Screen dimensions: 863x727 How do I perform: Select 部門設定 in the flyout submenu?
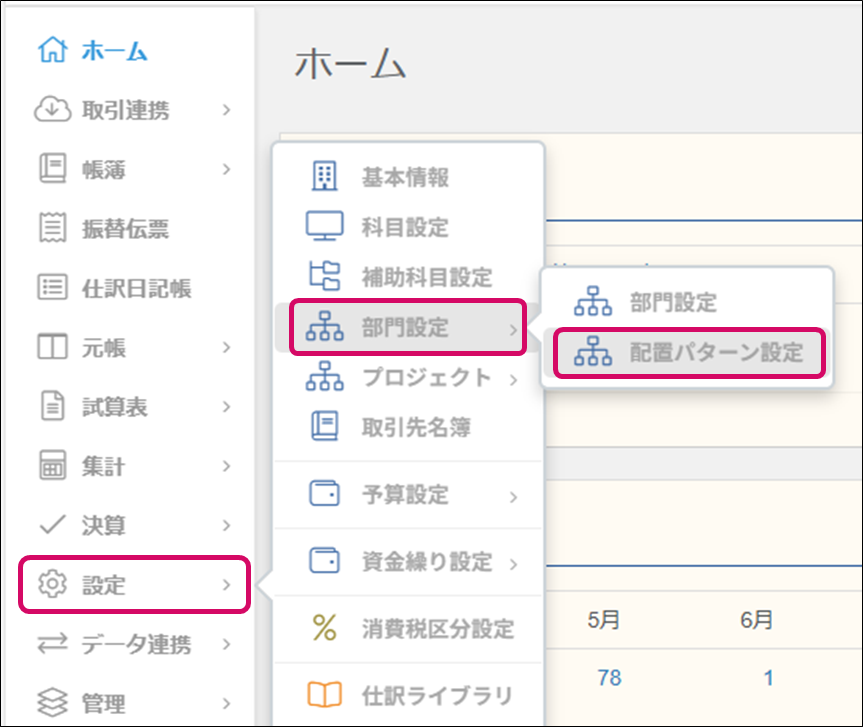[x=673, y=302]
